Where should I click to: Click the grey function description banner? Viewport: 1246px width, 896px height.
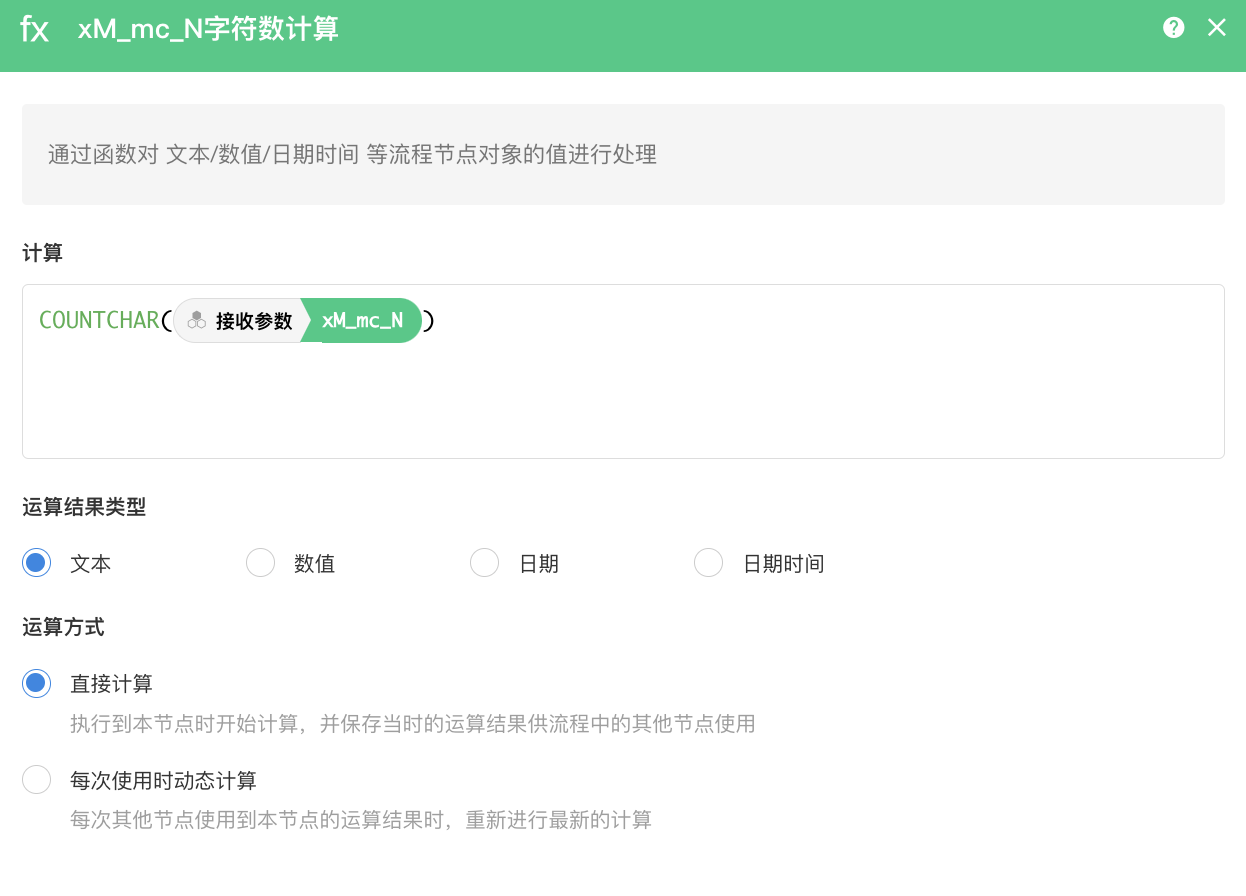622,154
